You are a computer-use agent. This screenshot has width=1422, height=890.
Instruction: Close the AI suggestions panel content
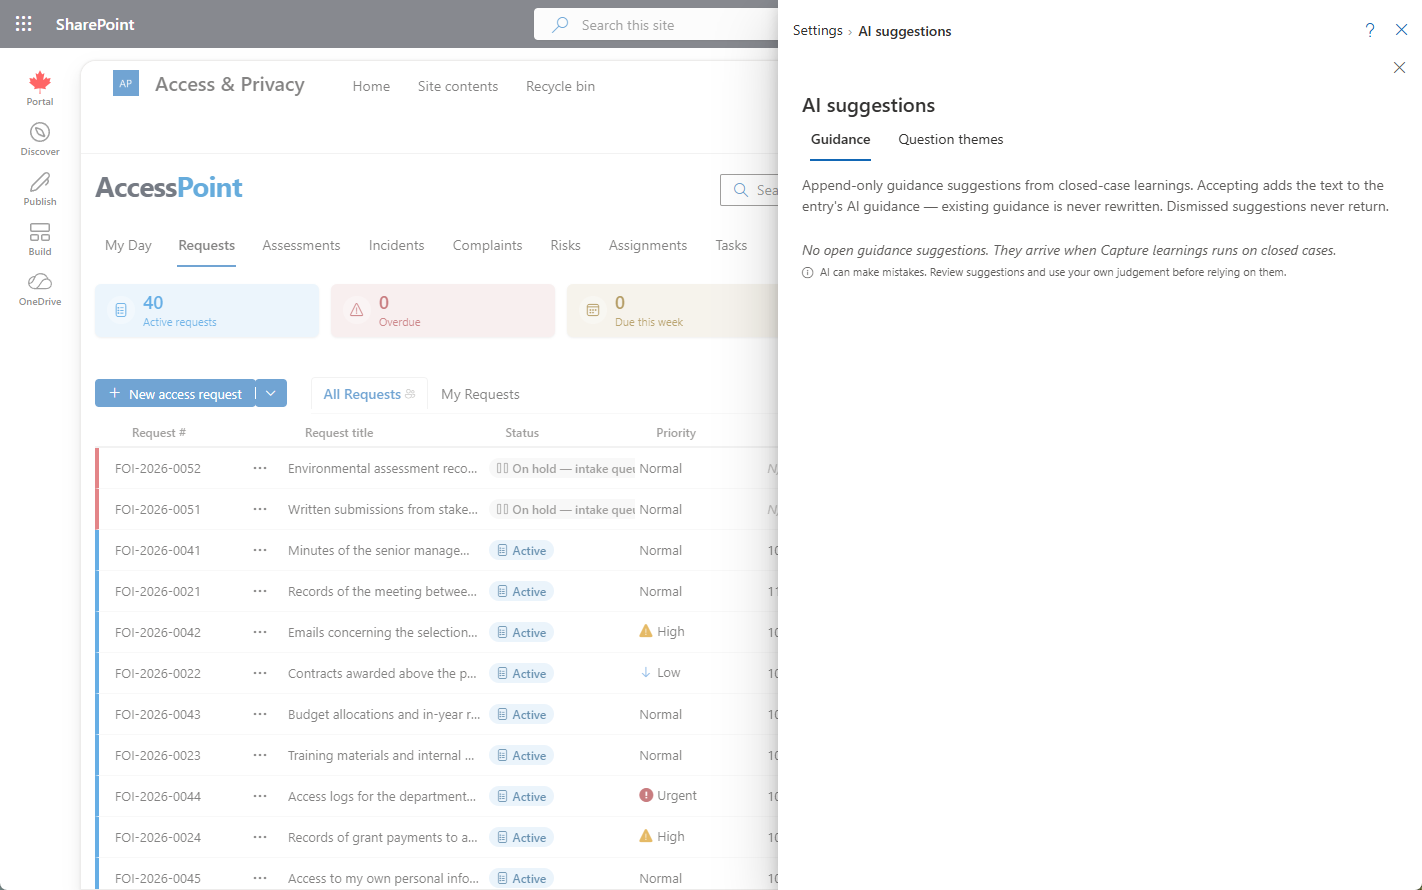tap(1399, 67)
